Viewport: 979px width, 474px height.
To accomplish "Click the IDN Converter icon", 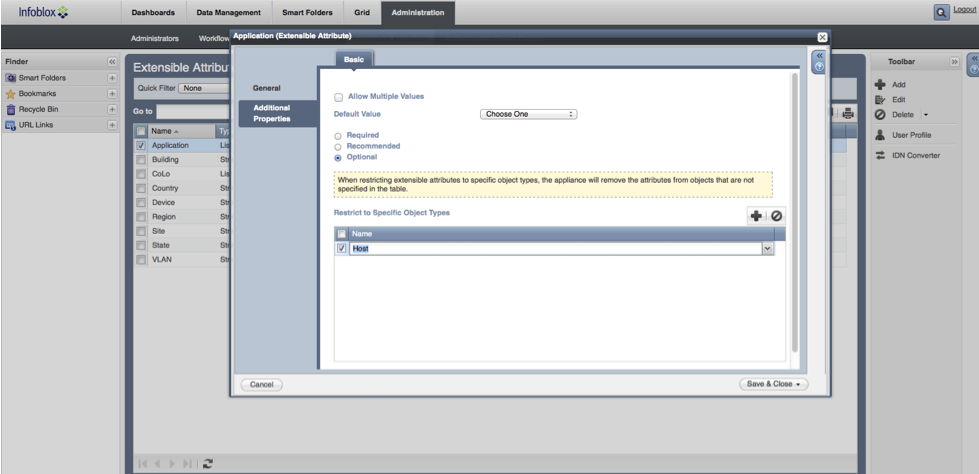I will pos(880,156).
